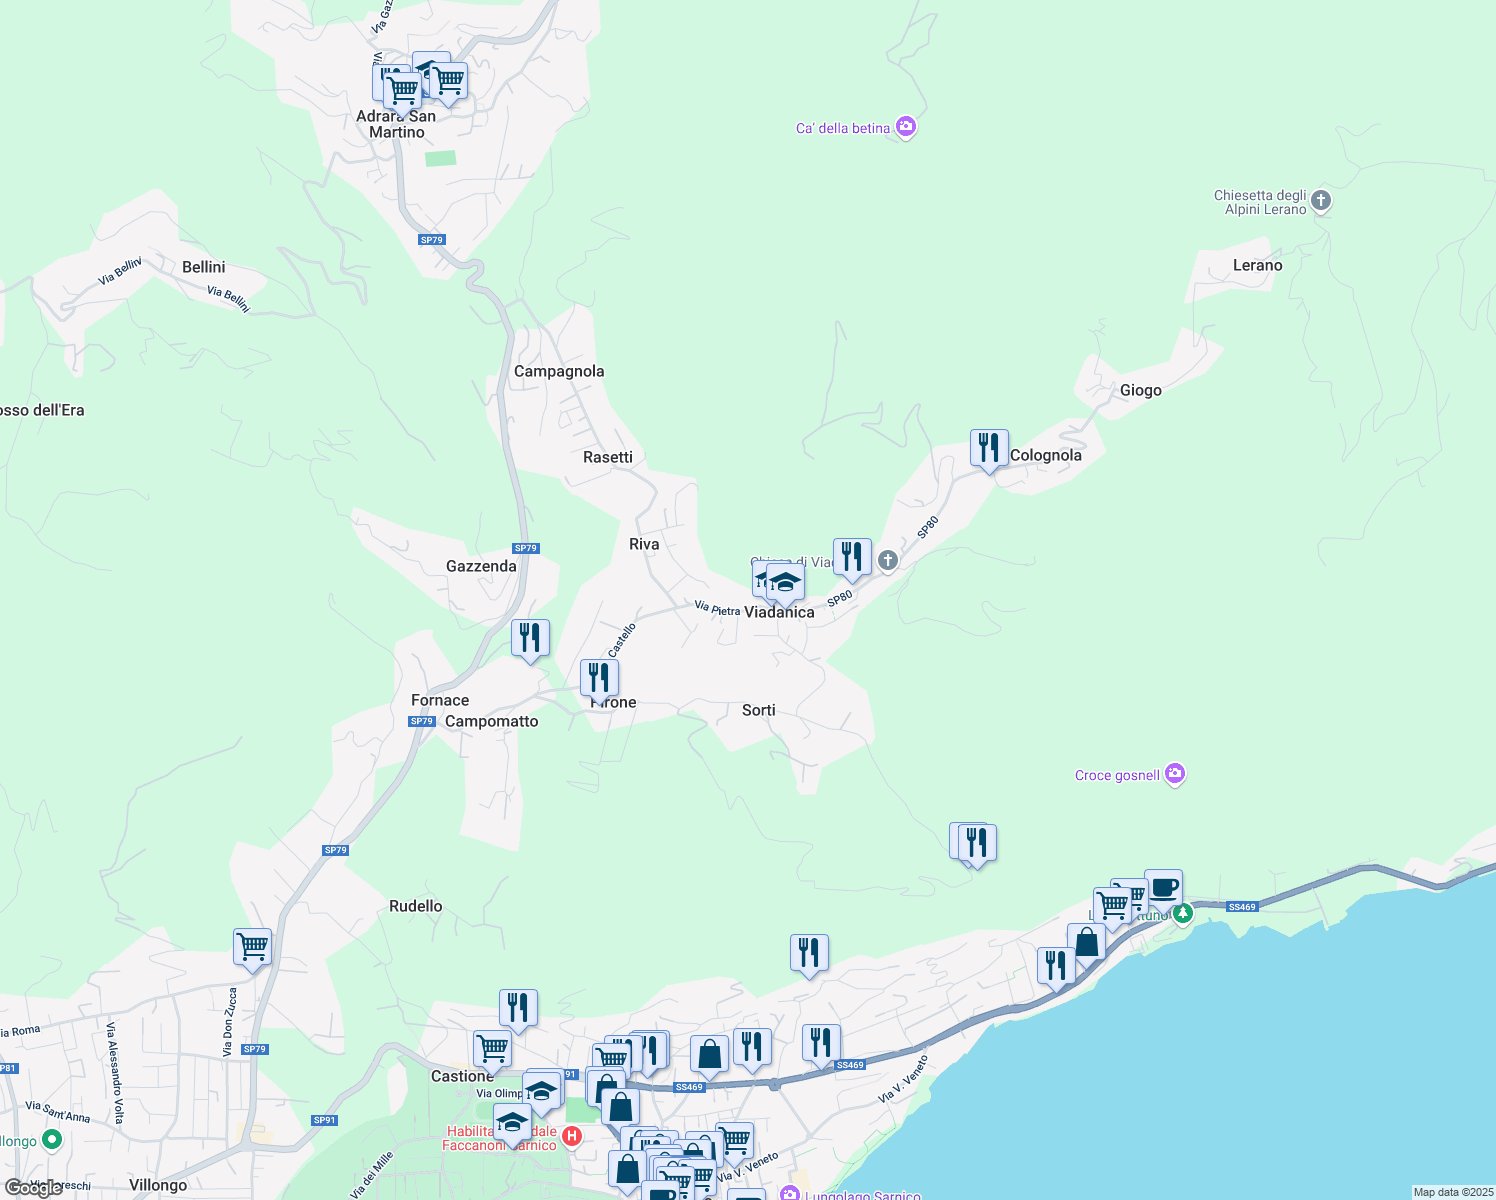Click the restaurant marker beside Chiesa di Viadanica
Screen dimensions: 1496x1200
(x=852, y=559)
